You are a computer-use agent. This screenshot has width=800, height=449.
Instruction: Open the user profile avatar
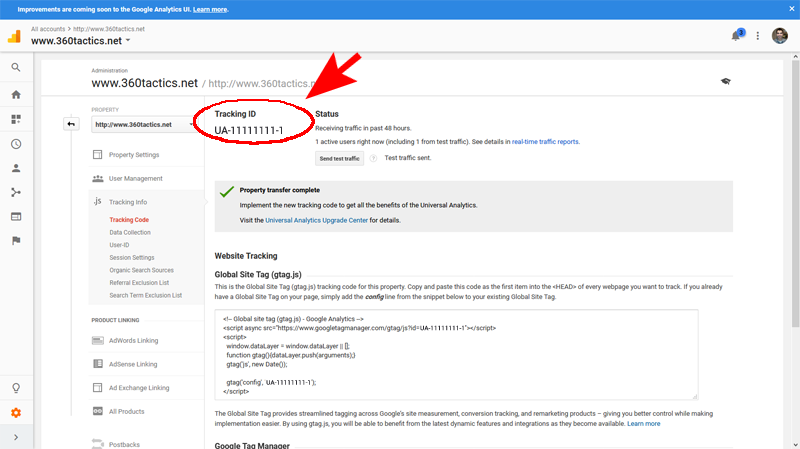[780, 36]
